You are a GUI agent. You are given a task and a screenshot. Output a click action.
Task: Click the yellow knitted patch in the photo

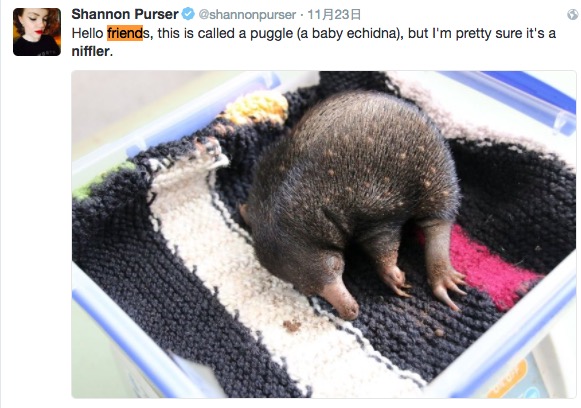coord(258,107)
